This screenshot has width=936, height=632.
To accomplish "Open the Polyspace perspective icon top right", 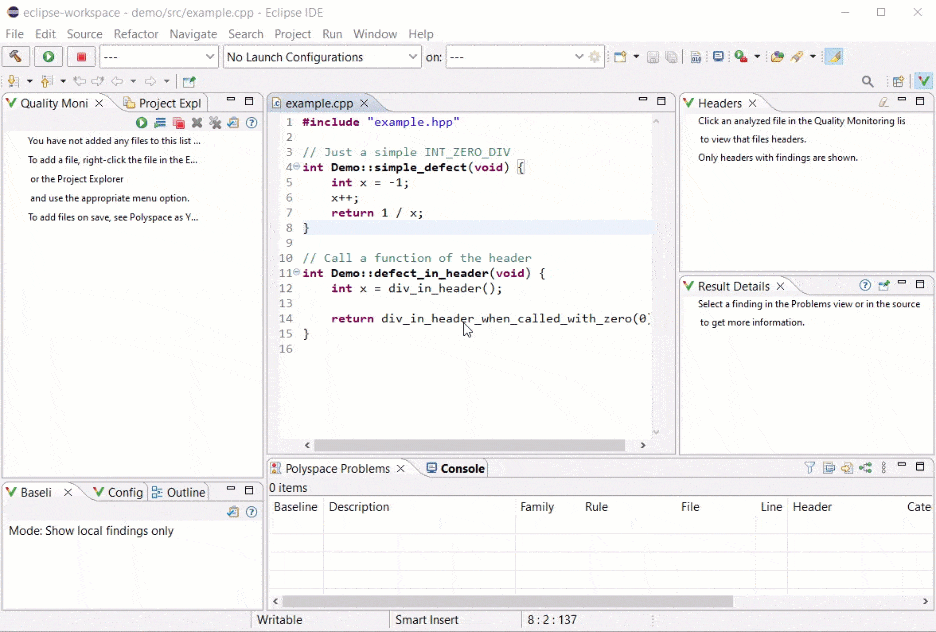I will click(922, 80).
